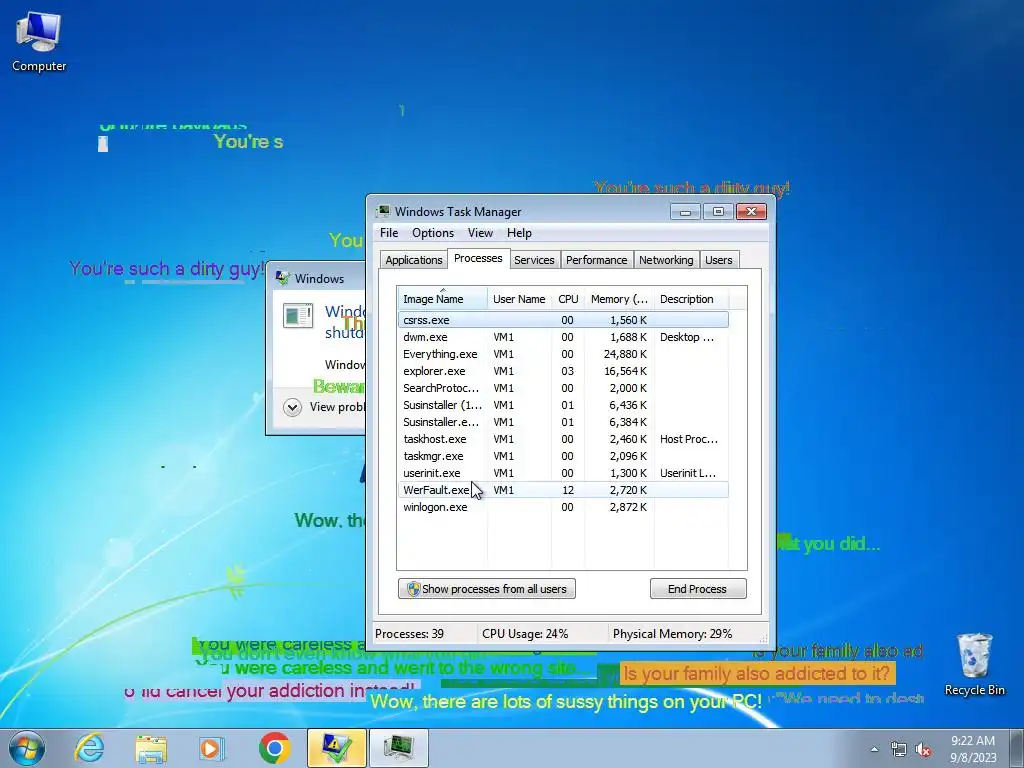
Task: Switch to the Networking tab
Action: pyautogui.click(x=666, y=260)
